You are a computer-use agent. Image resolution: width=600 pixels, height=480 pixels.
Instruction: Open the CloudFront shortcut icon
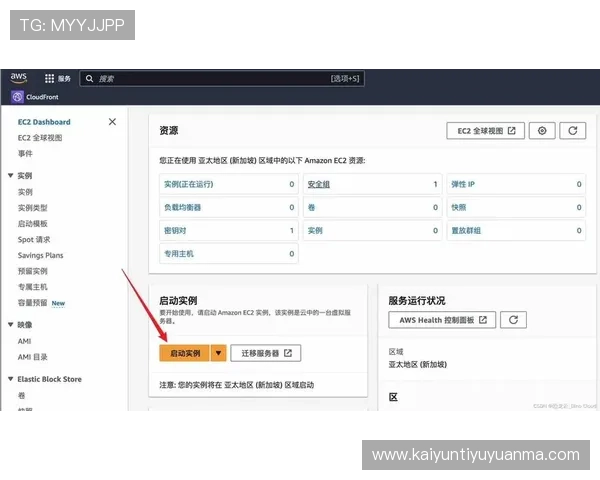pyautogui.click(x=17, y=97)
